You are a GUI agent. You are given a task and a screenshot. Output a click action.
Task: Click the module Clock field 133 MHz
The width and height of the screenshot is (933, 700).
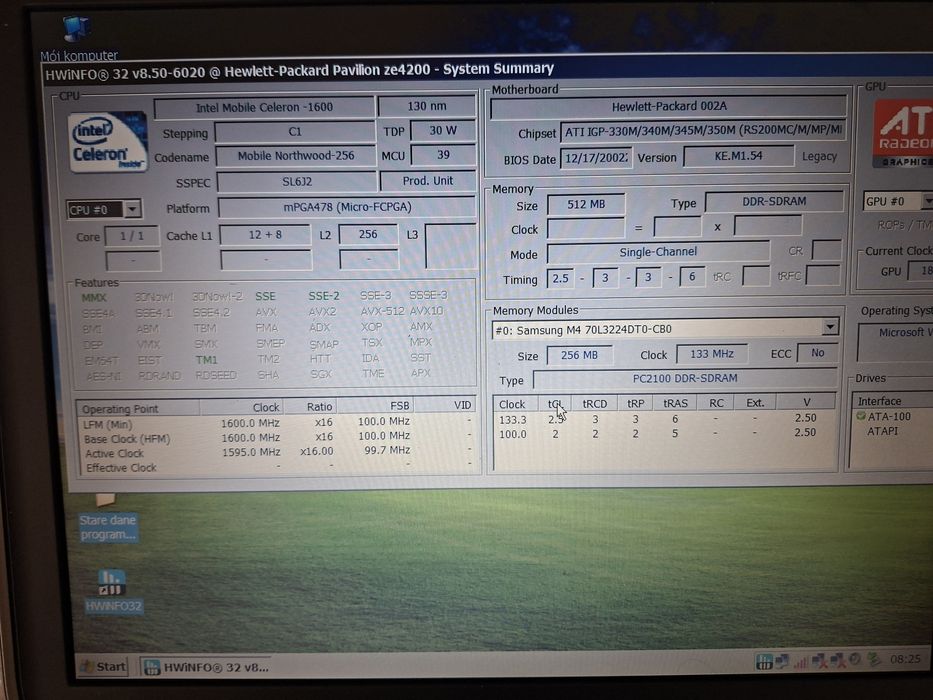[x=712, y=354]
